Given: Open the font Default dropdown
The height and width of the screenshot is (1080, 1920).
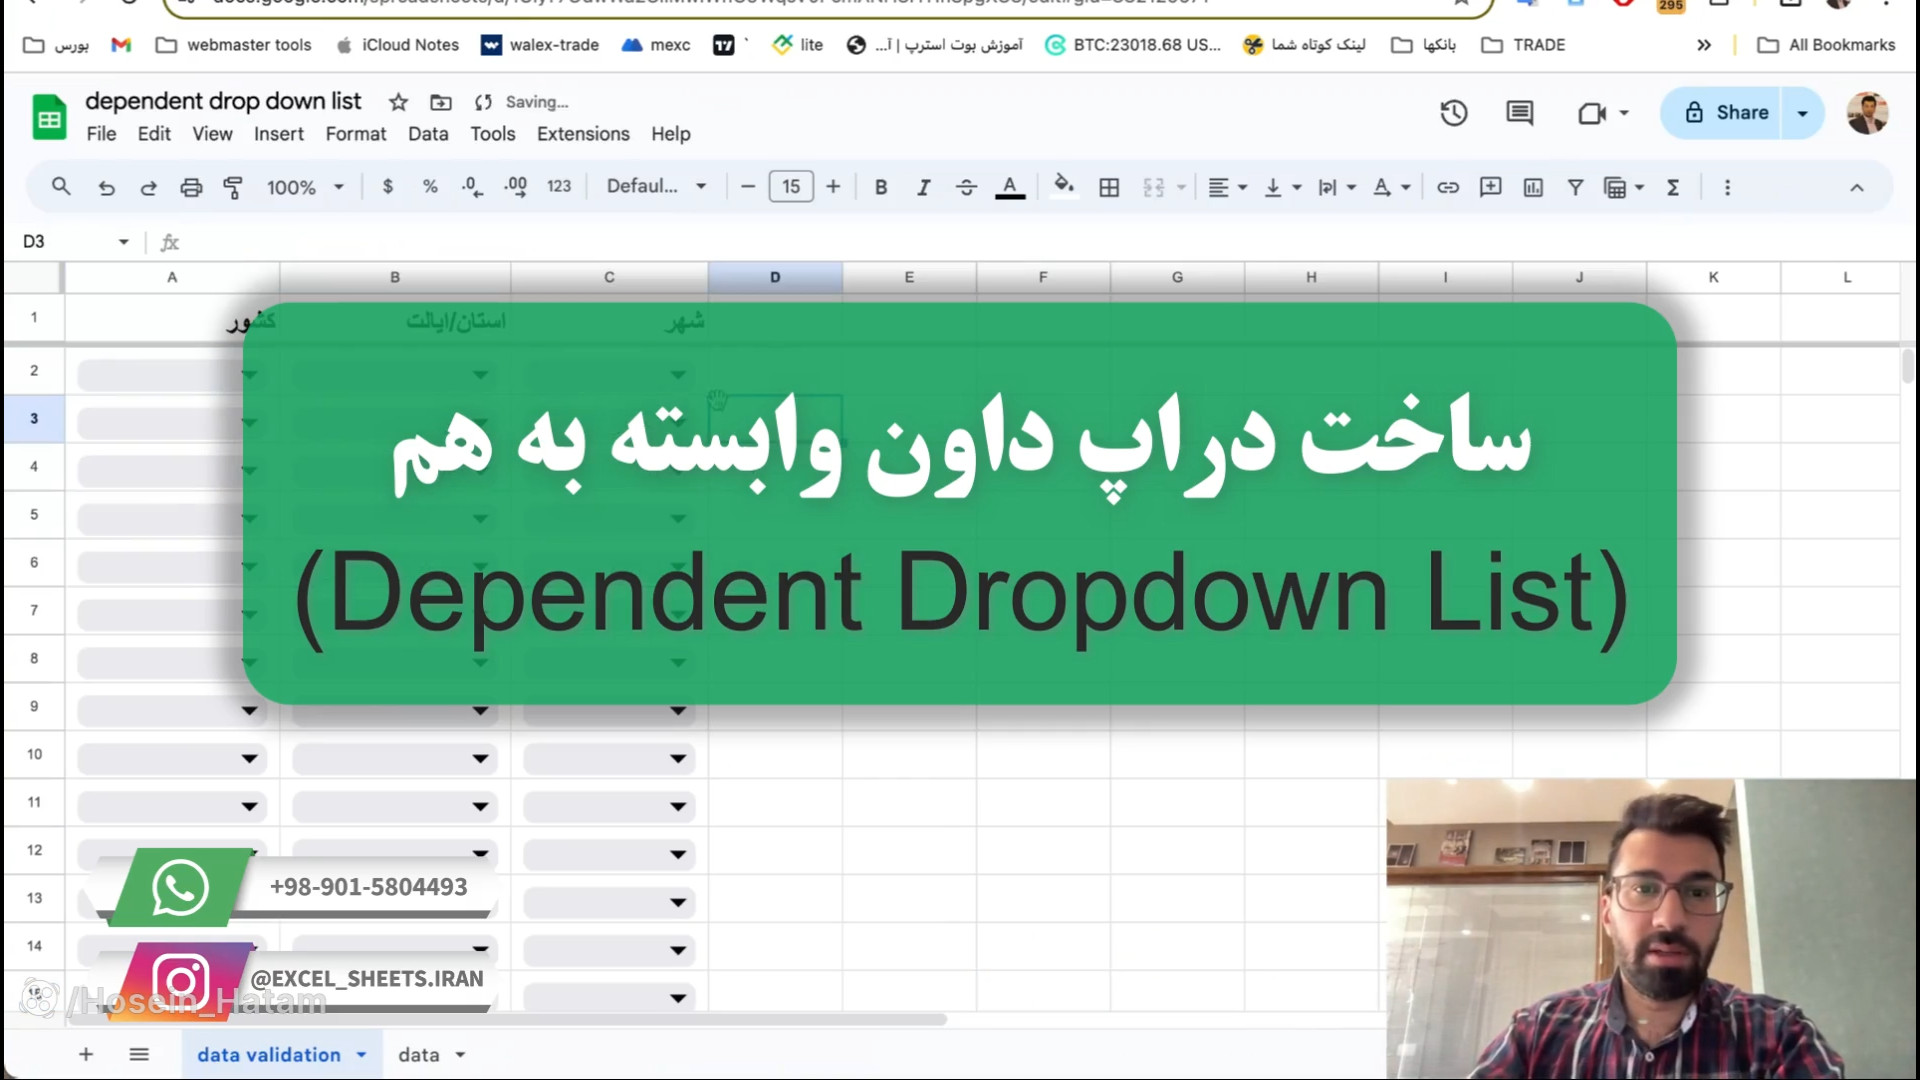Looking at the screenshot, I should click(656, 187).
